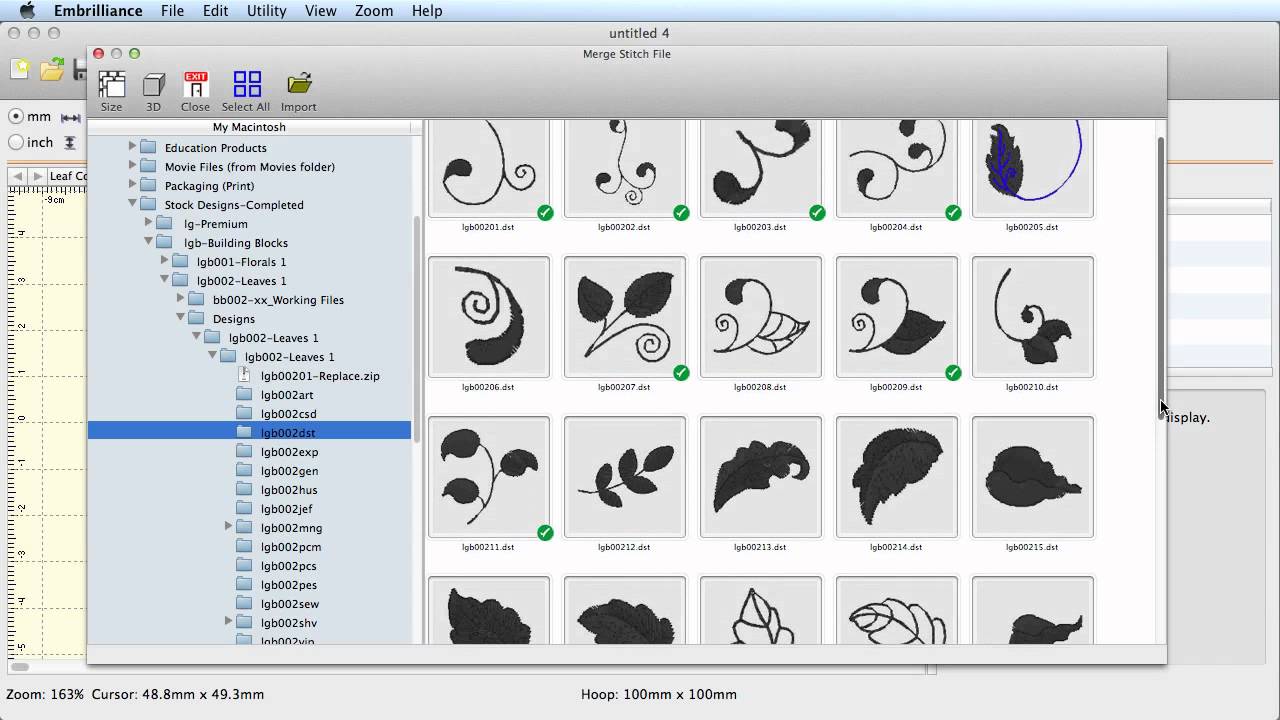Screen dimensions: 1280x720
Task: Select the lgb00213.dst thumbnail
Action: coord(761,477)
